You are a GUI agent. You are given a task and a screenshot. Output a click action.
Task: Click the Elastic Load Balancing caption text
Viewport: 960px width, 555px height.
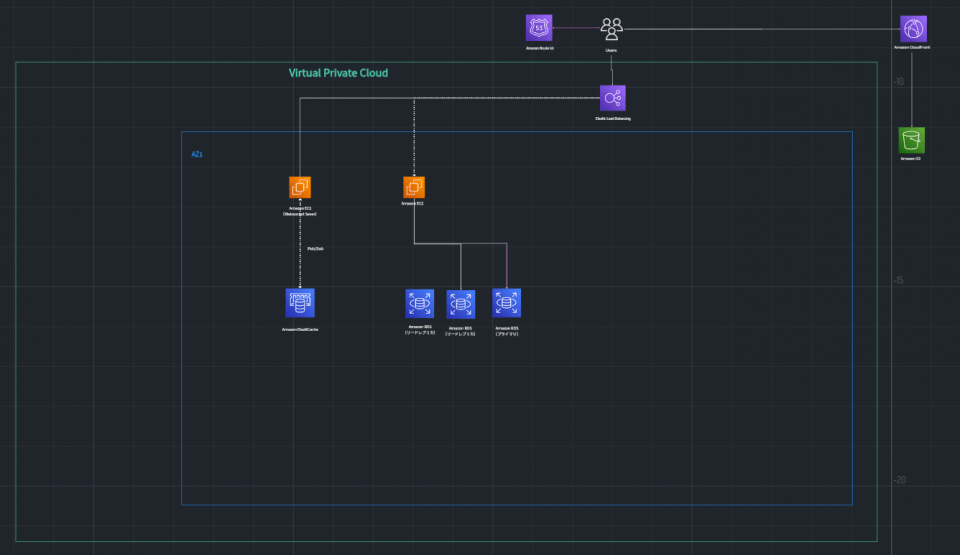click(613, 119)
